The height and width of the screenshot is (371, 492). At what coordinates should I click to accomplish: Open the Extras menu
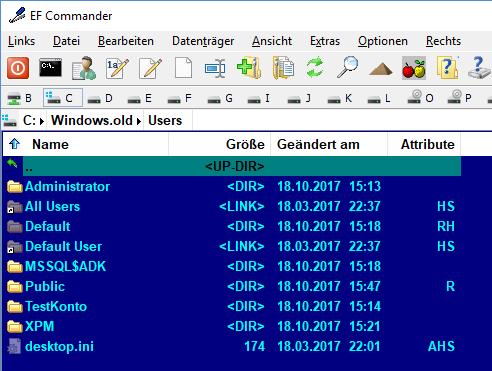click(x=325, y=41)
